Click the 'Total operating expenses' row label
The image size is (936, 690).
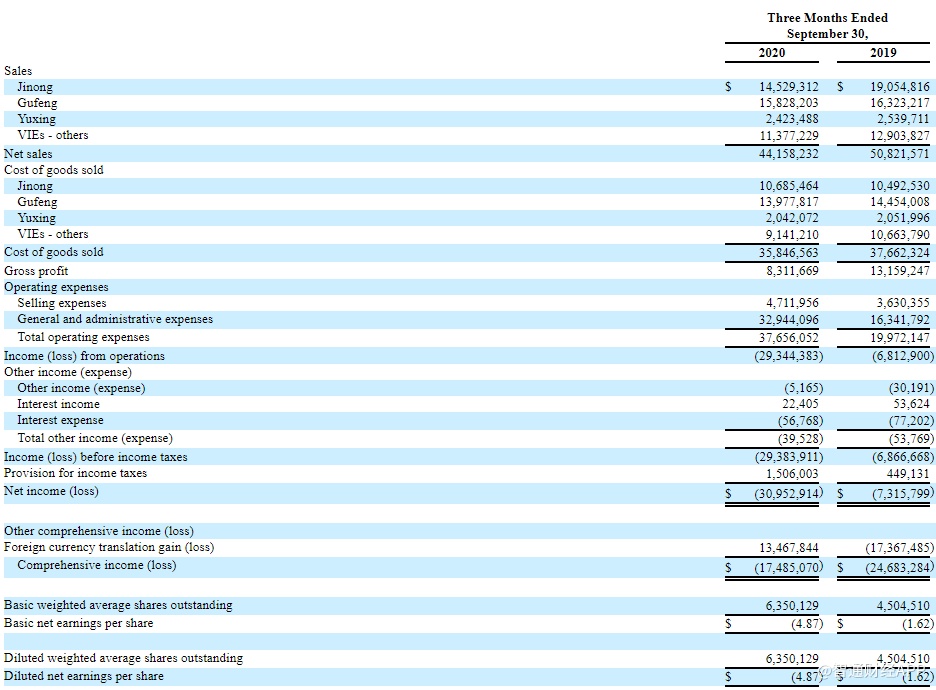coord(83,337)
